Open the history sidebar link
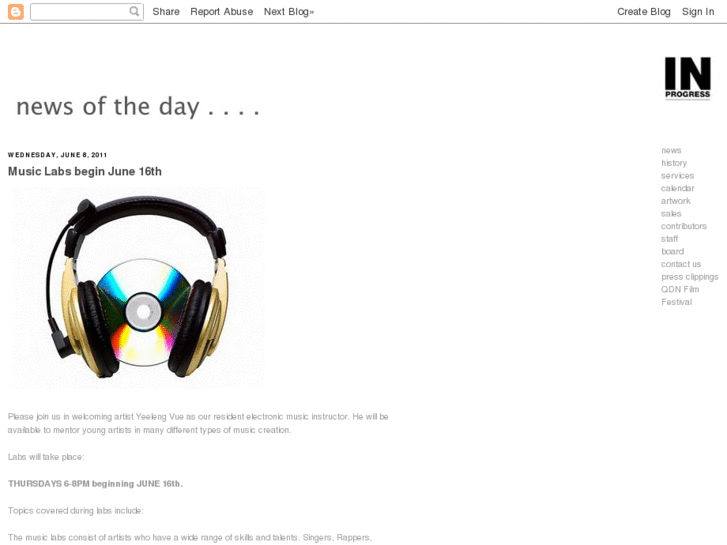 click(x=674, y=163)
